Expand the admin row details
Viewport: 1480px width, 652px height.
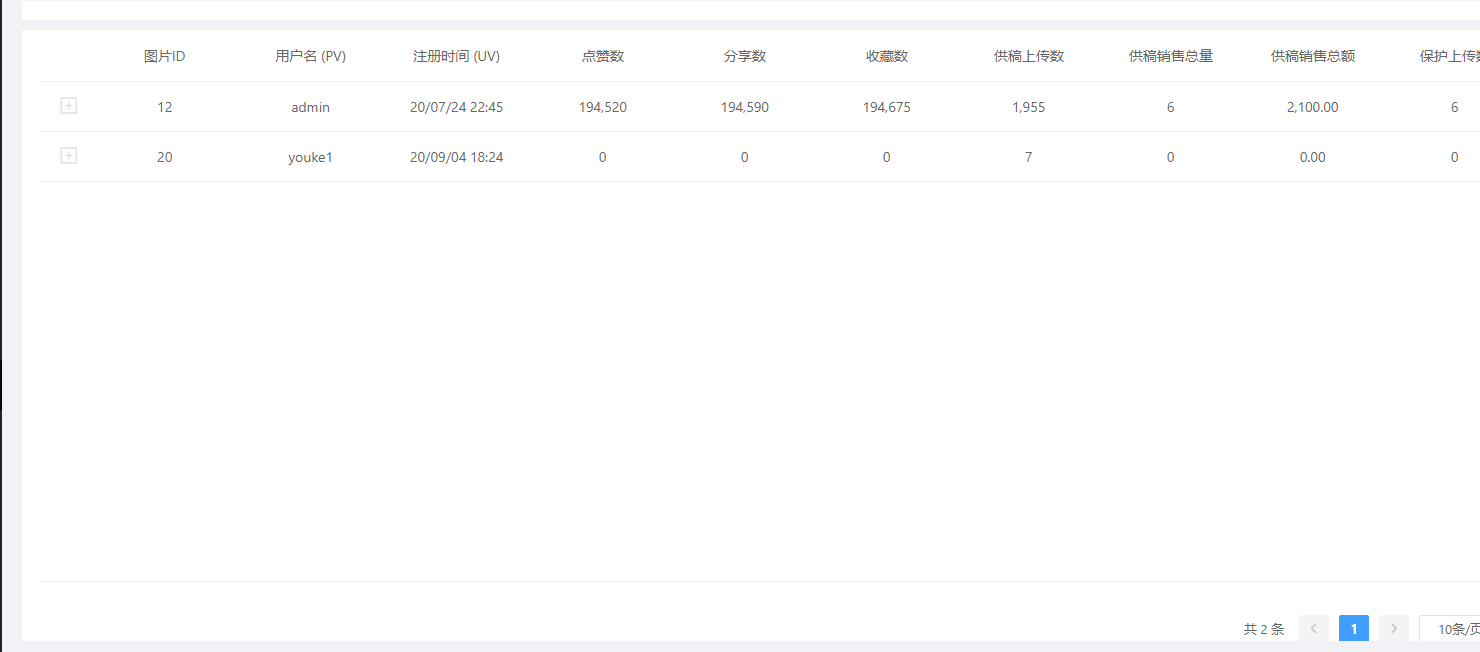[x=68, y=105]
